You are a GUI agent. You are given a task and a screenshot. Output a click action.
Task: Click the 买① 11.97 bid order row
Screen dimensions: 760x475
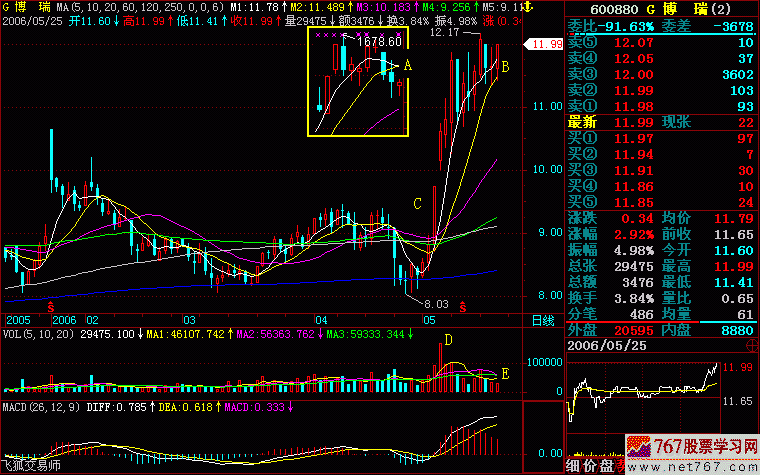661,136
